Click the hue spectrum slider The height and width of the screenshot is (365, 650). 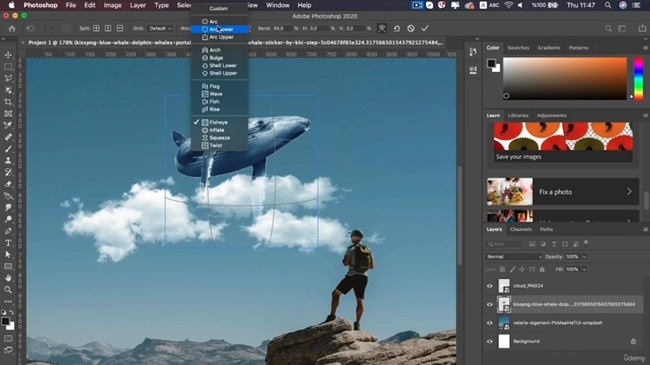[x=639, y=79]
